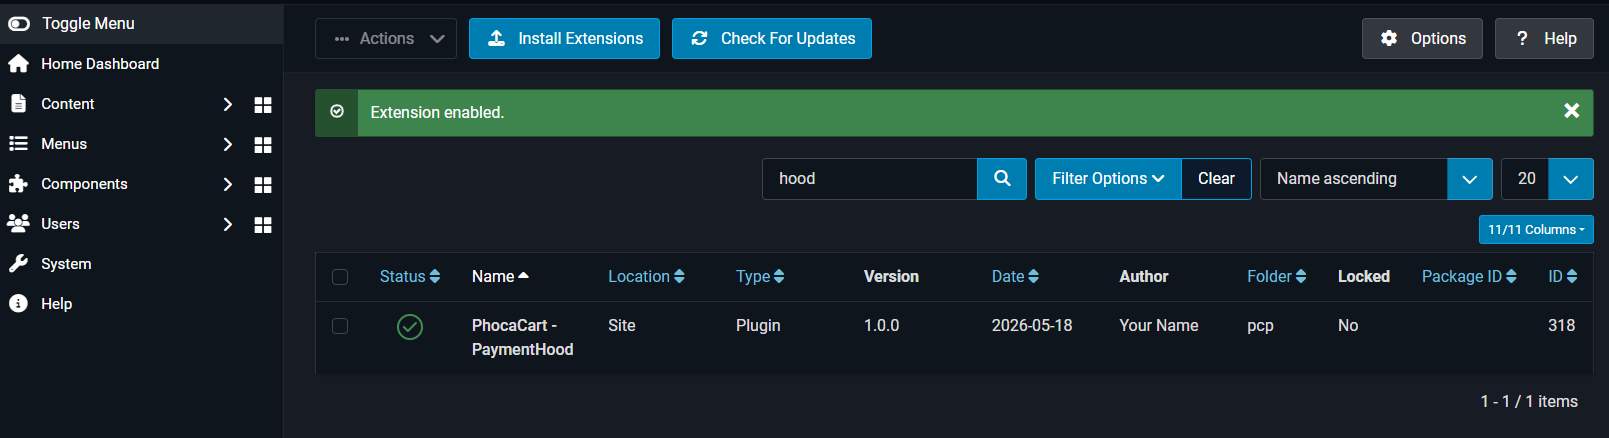The width and height of the screenshot is (1609, 438).
Task: Open the 20 items per page dropdown
Action: (x=1547, y=179)
